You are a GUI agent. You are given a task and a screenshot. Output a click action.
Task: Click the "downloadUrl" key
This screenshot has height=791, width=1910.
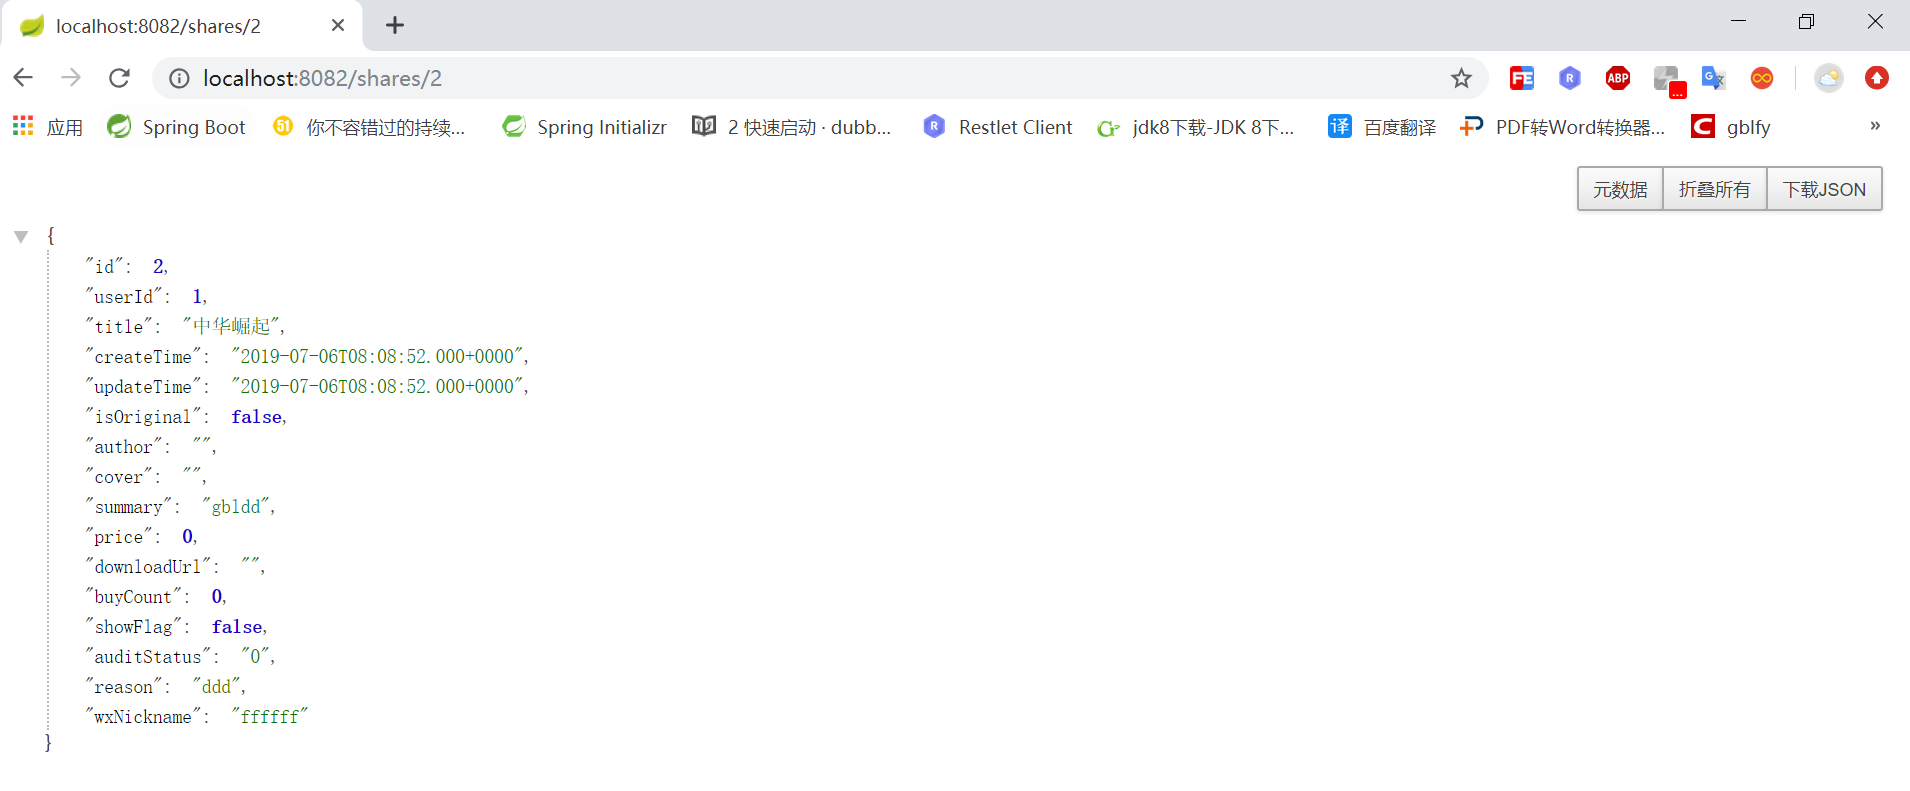148,566
